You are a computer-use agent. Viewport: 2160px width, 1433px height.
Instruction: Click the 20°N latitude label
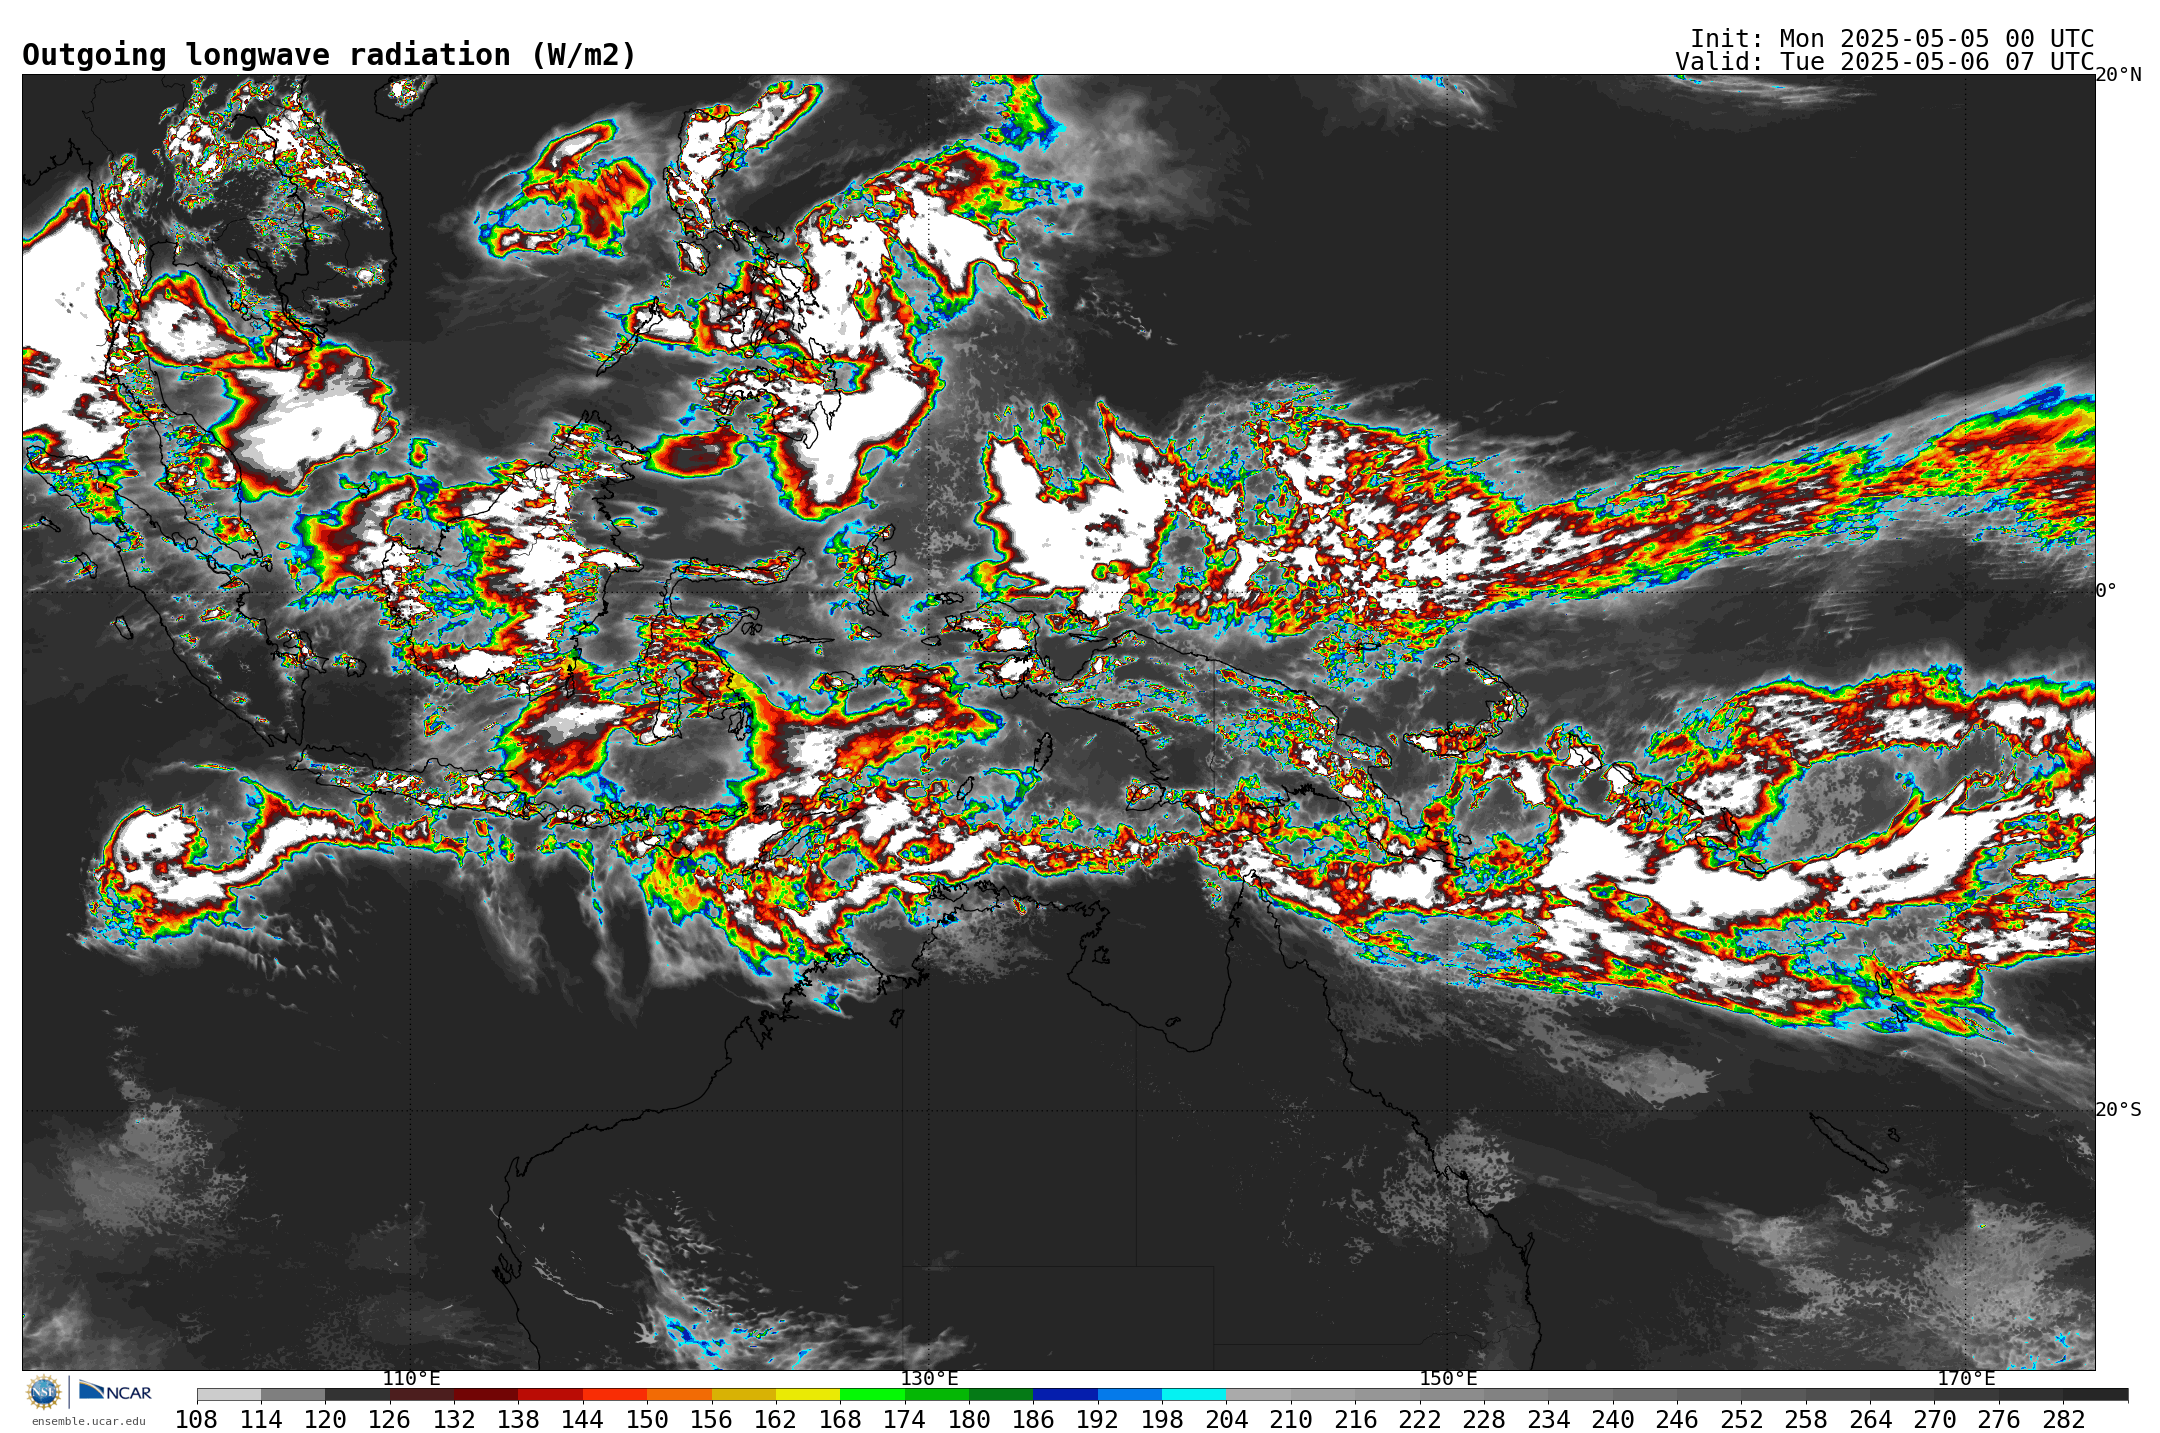click(2118, 75)
